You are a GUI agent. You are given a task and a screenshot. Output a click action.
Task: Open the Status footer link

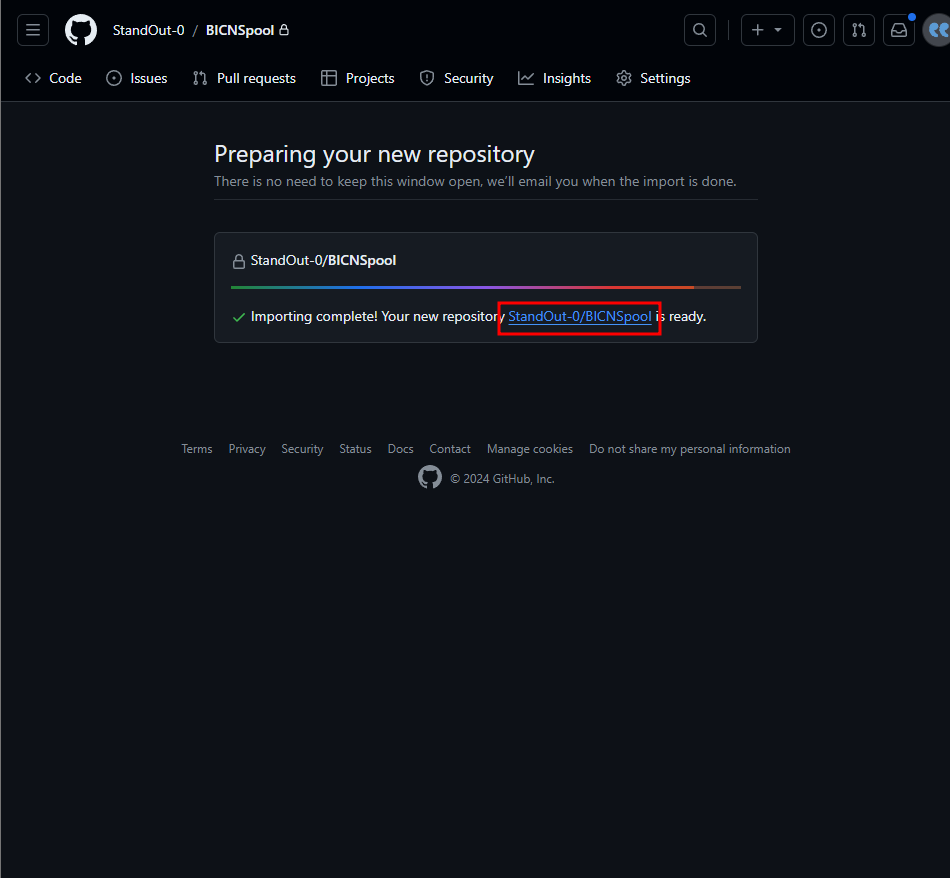[x=355, y=449]
